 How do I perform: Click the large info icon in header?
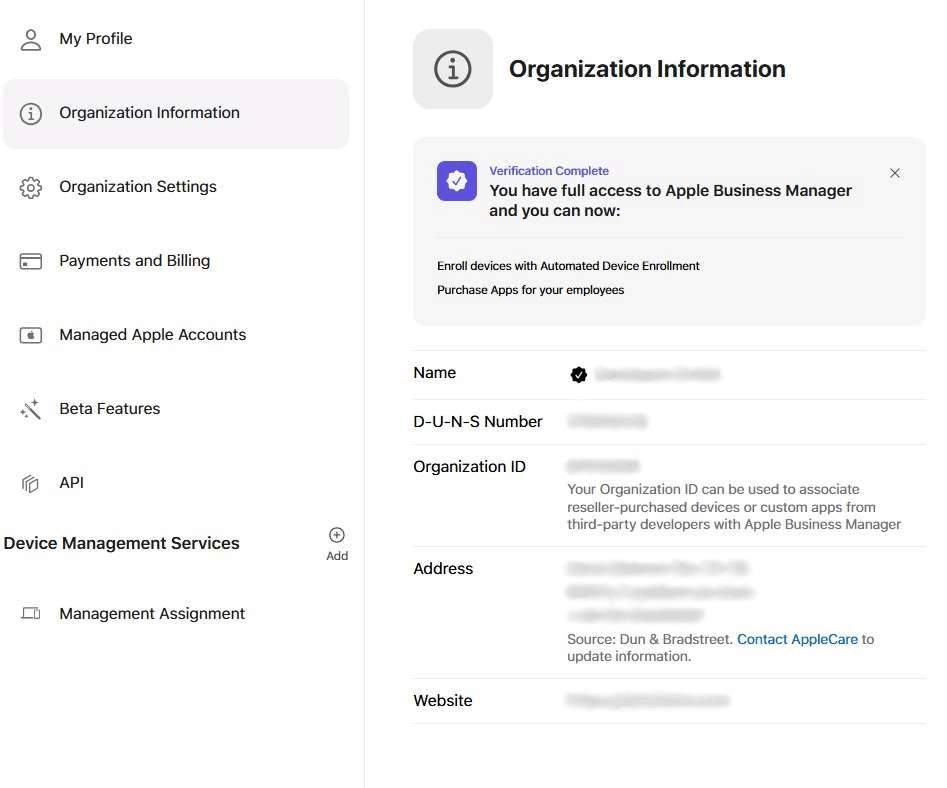pos(453,69)
